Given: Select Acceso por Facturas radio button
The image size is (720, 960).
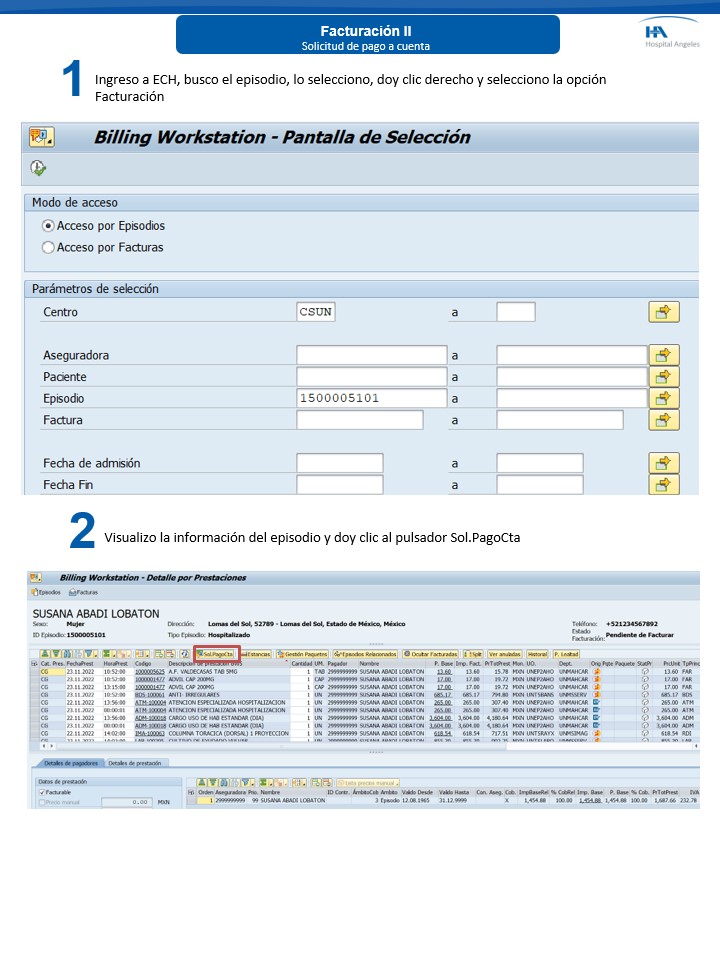Looking at the screenshot, I should pyautogui.click(x=48, y=247).
